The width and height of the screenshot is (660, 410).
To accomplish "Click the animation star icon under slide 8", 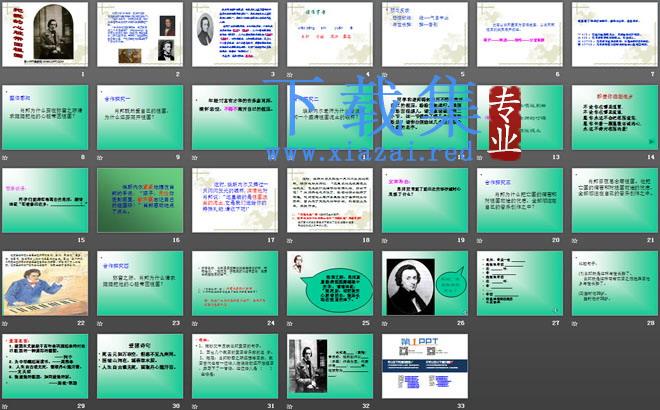I will [x=5, y=157].
